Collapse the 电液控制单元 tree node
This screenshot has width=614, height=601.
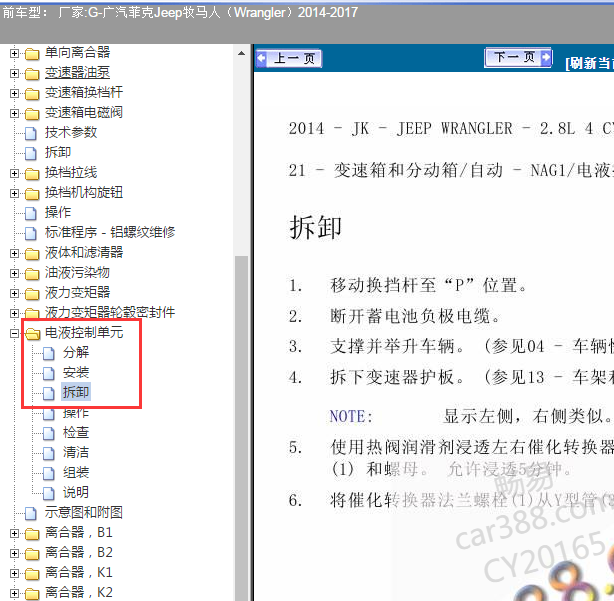tap(14, 333)
